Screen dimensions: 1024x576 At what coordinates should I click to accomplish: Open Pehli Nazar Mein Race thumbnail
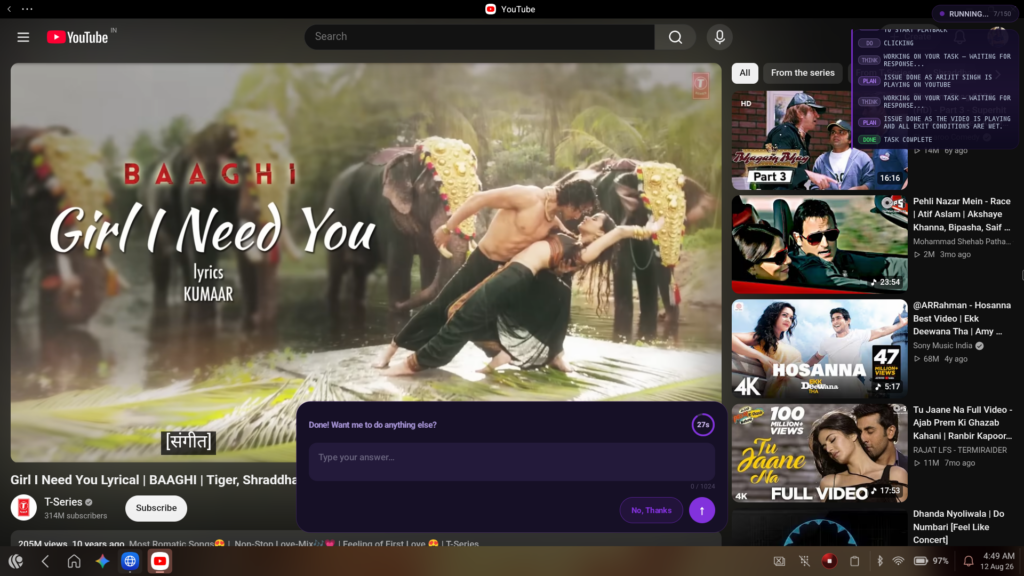[820, 244]
